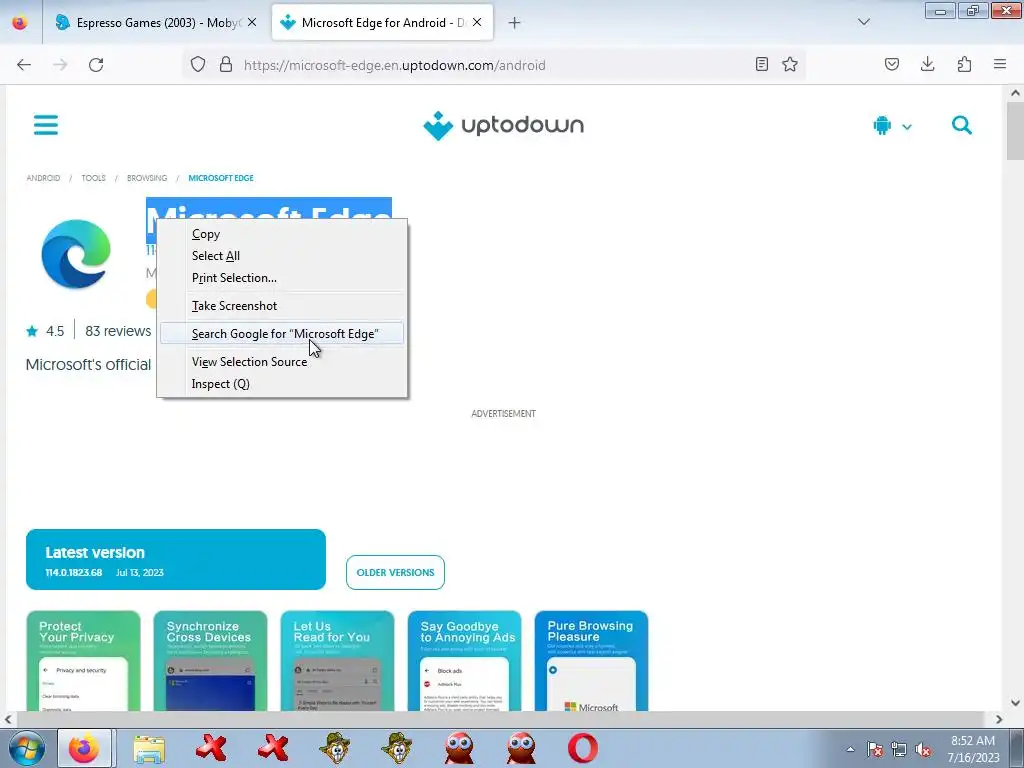Image resolution: width=1024 pixels, height=768 pixels.
Task: Follow the TOOLS breadcrumb link
Action: (x=93, y=178)
